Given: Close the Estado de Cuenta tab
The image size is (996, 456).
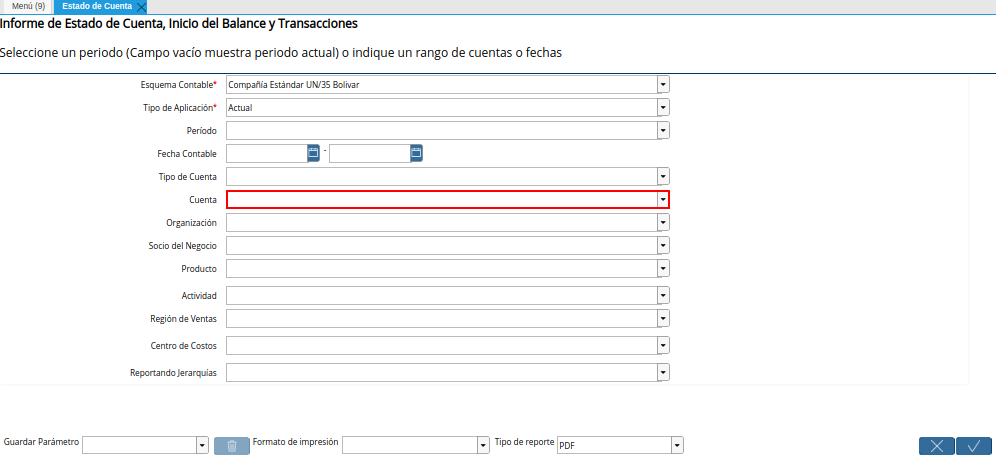Looking at the screenshot, I should (x=142, y=8).
